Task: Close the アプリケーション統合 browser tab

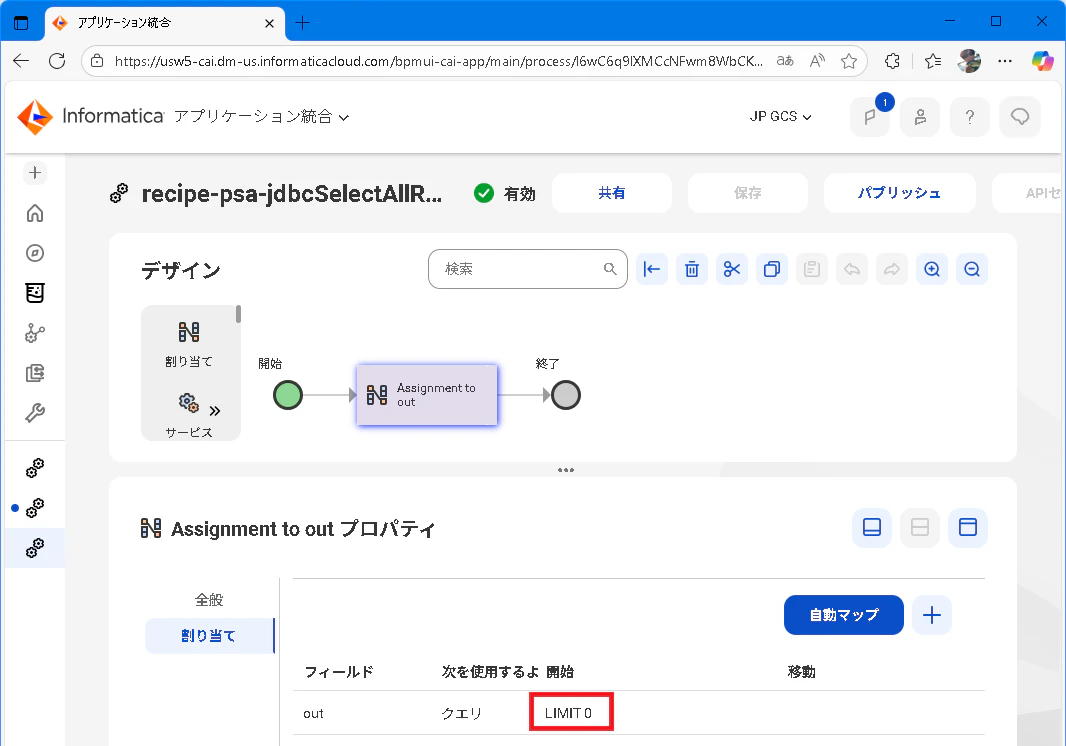Action: coord(269,23)
